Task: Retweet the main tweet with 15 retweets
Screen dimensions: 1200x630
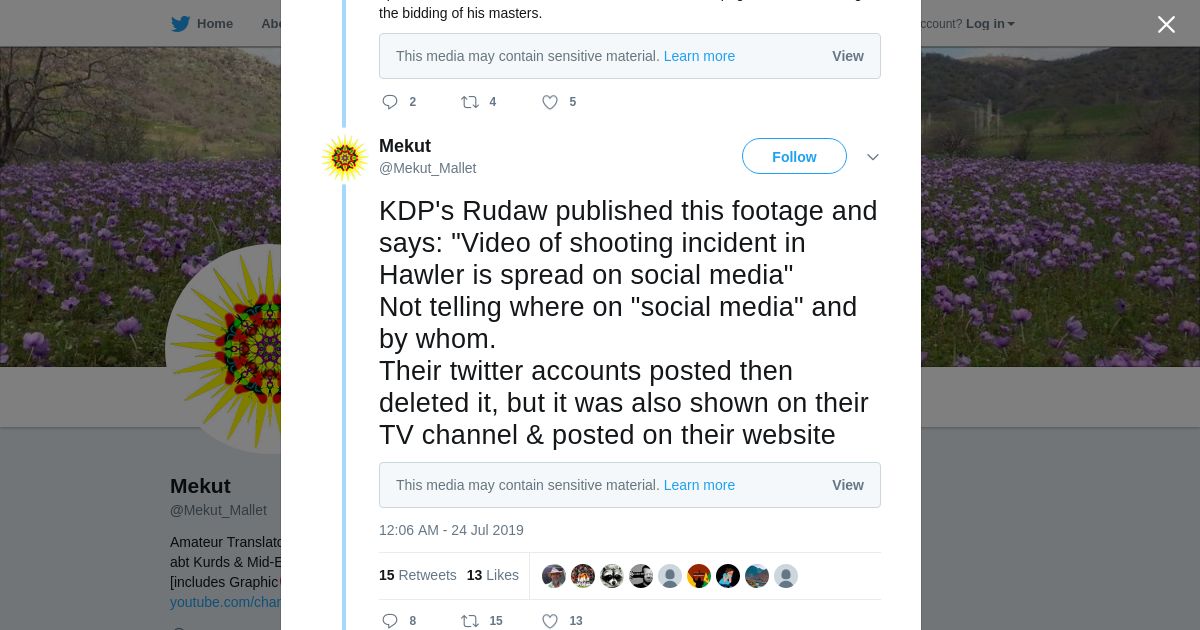Action: (x=470, y=621)
